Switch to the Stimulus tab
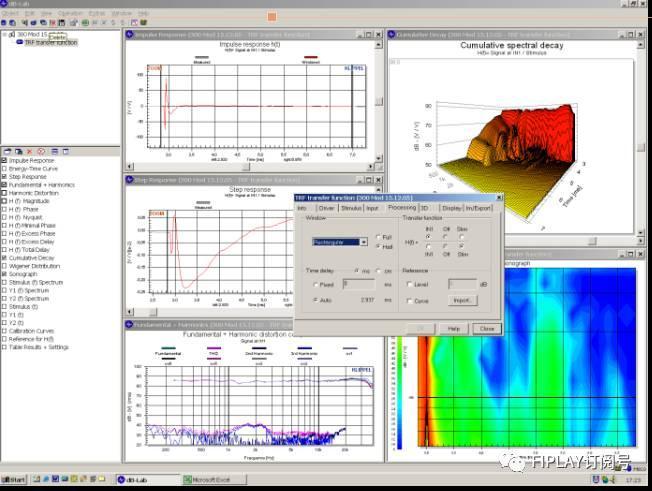This screenshot has width=652, height=491. (x=351, y=208)
